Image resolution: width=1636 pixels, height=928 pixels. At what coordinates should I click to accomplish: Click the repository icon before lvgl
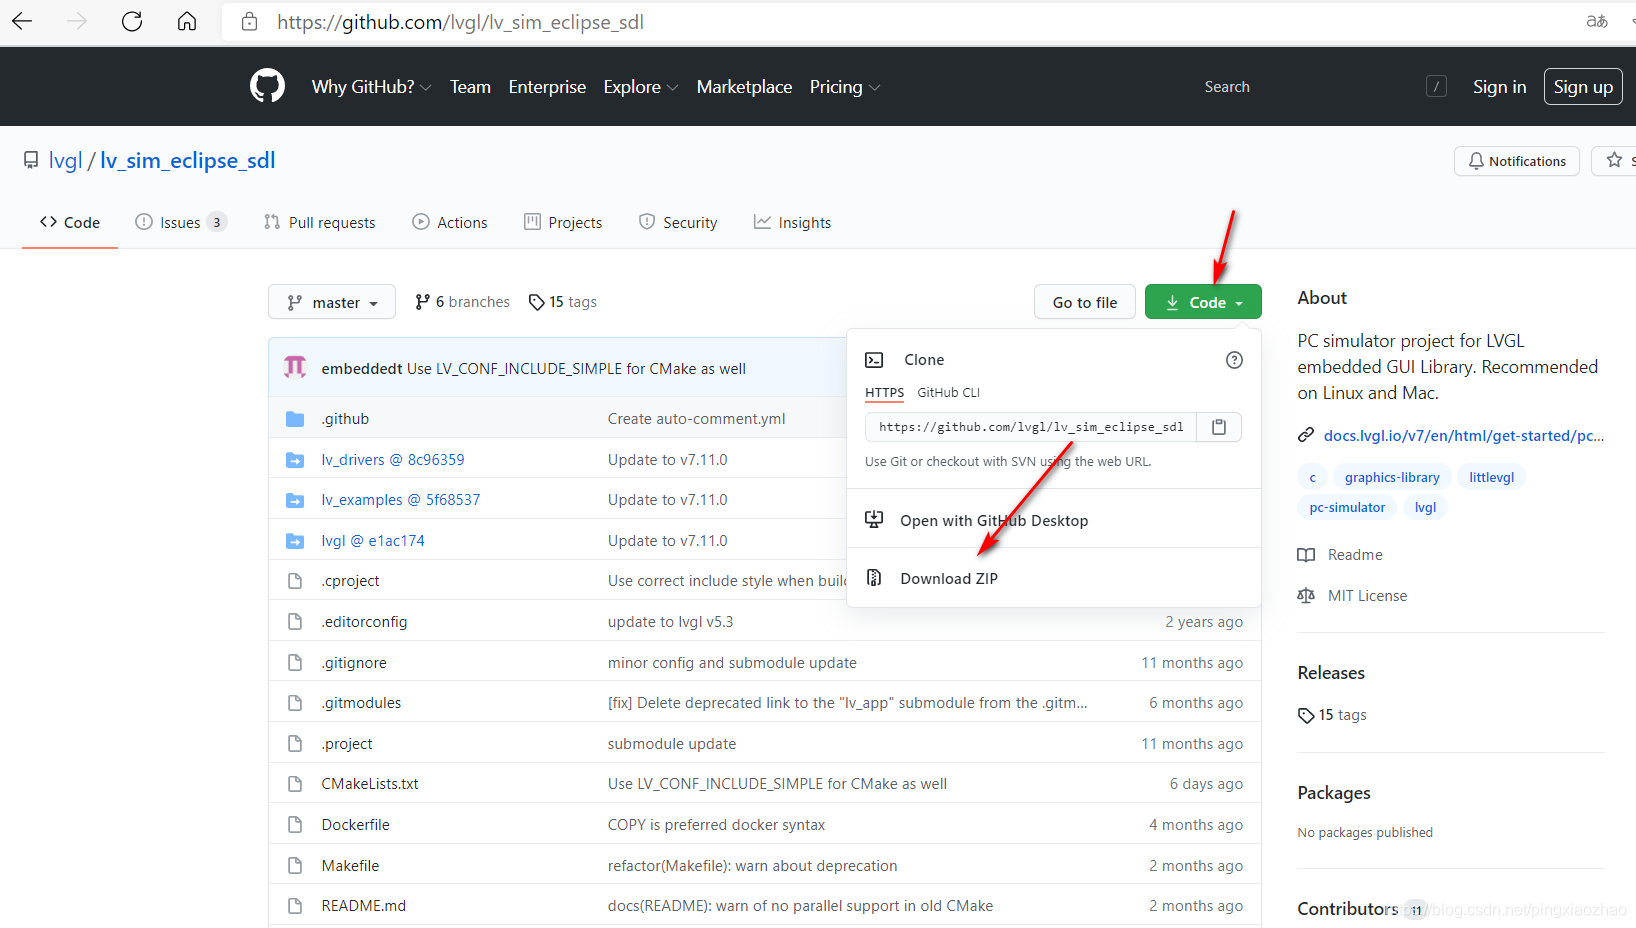coord(31,160)
